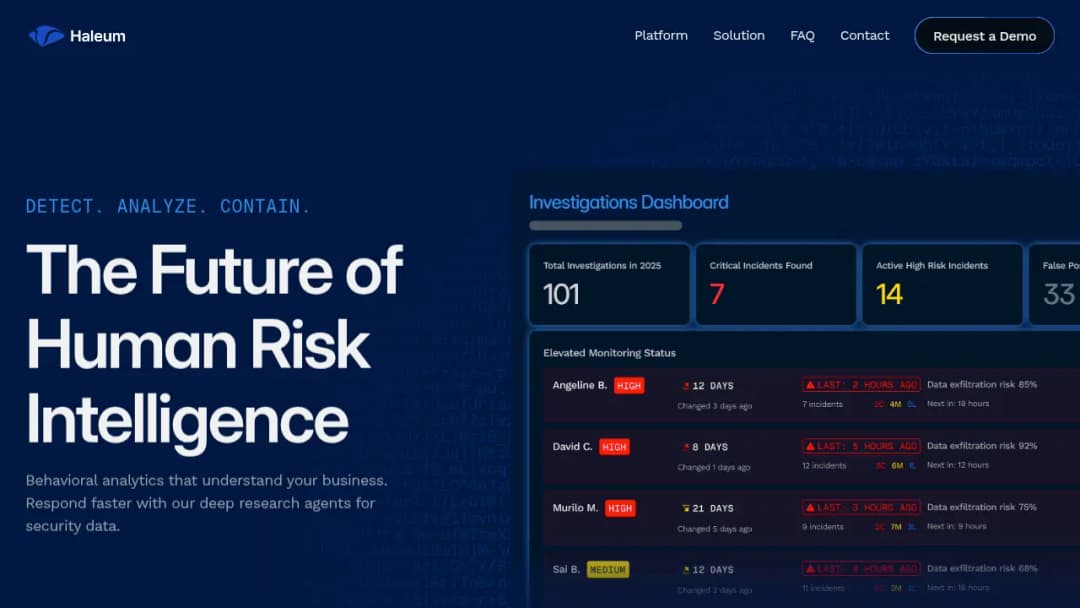The height and width of the screenshot is (608, 1080).
Task: Select the Critical Incidents Found card
Action: coord(776,284)
